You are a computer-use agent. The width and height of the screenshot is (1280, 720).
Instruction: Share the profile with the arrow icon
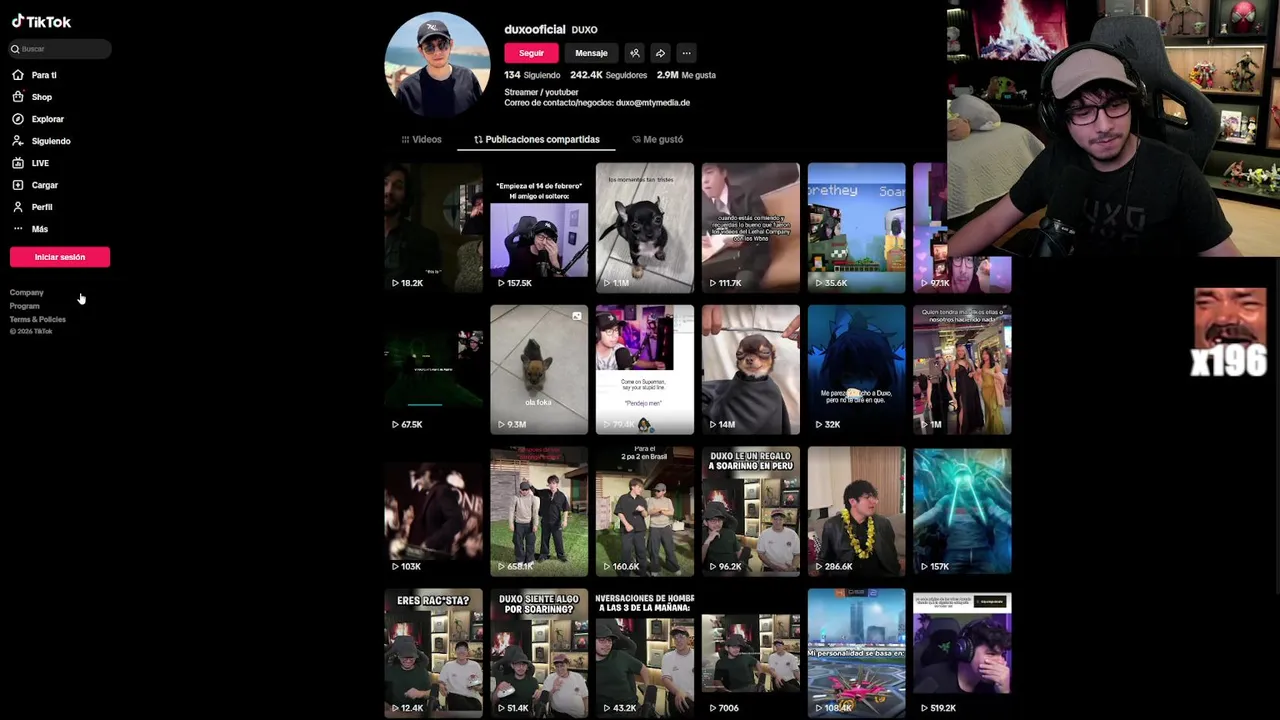660,53
